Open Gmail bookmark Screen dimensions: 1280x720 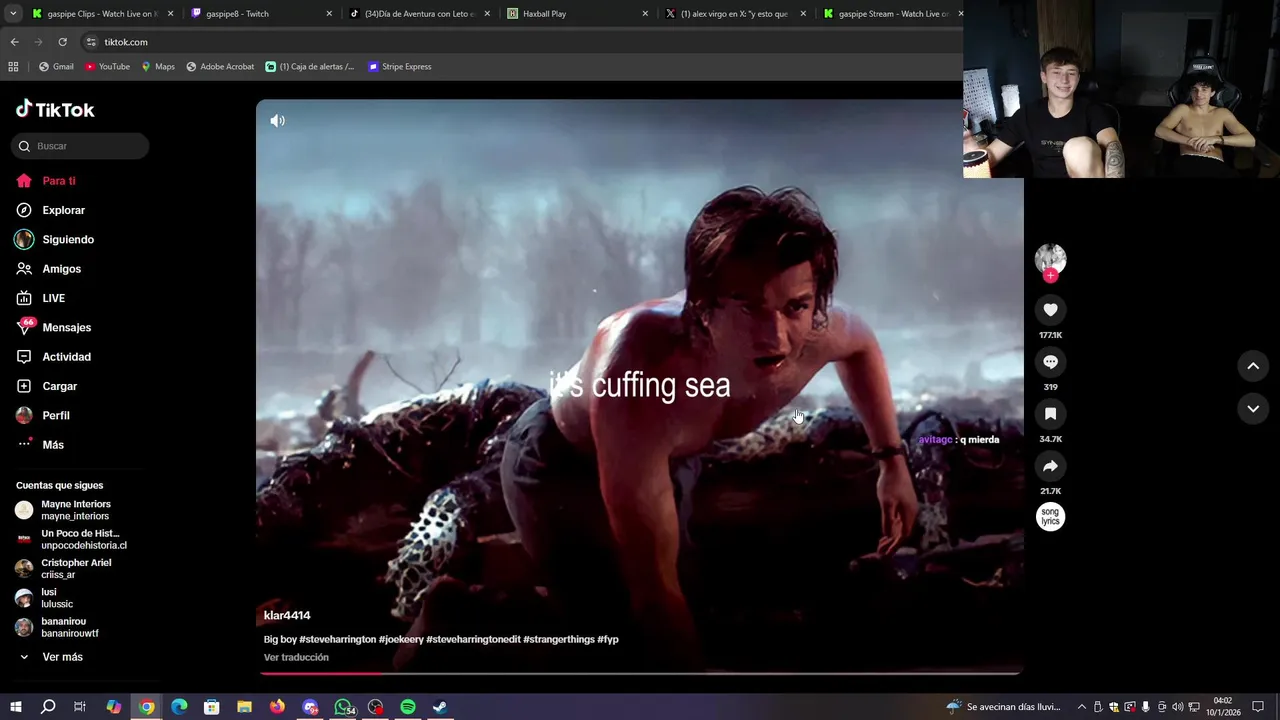56,67
